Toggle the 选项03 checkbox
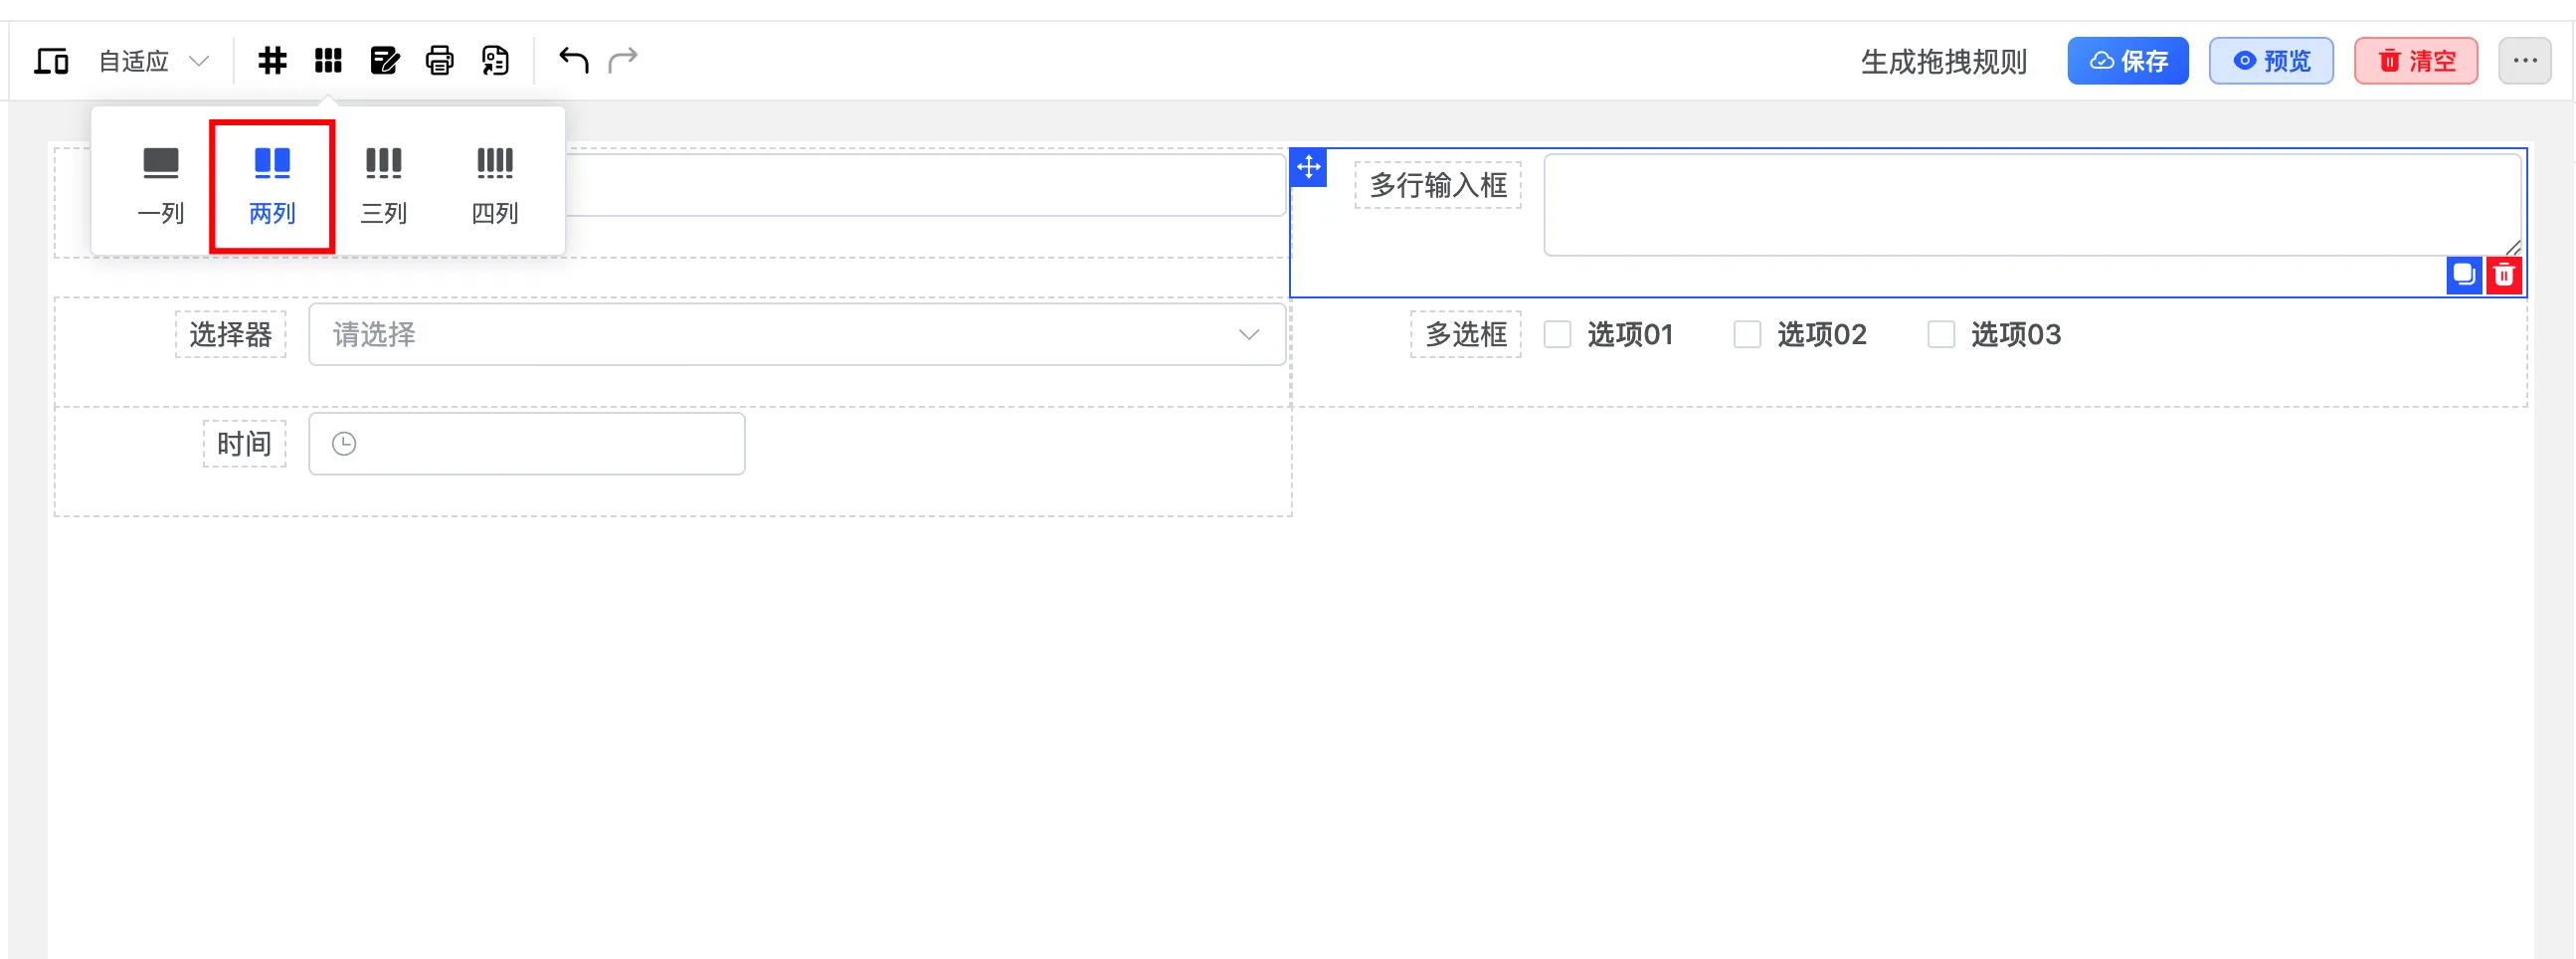This screenshot has height=959, width=2576. 1942,335
